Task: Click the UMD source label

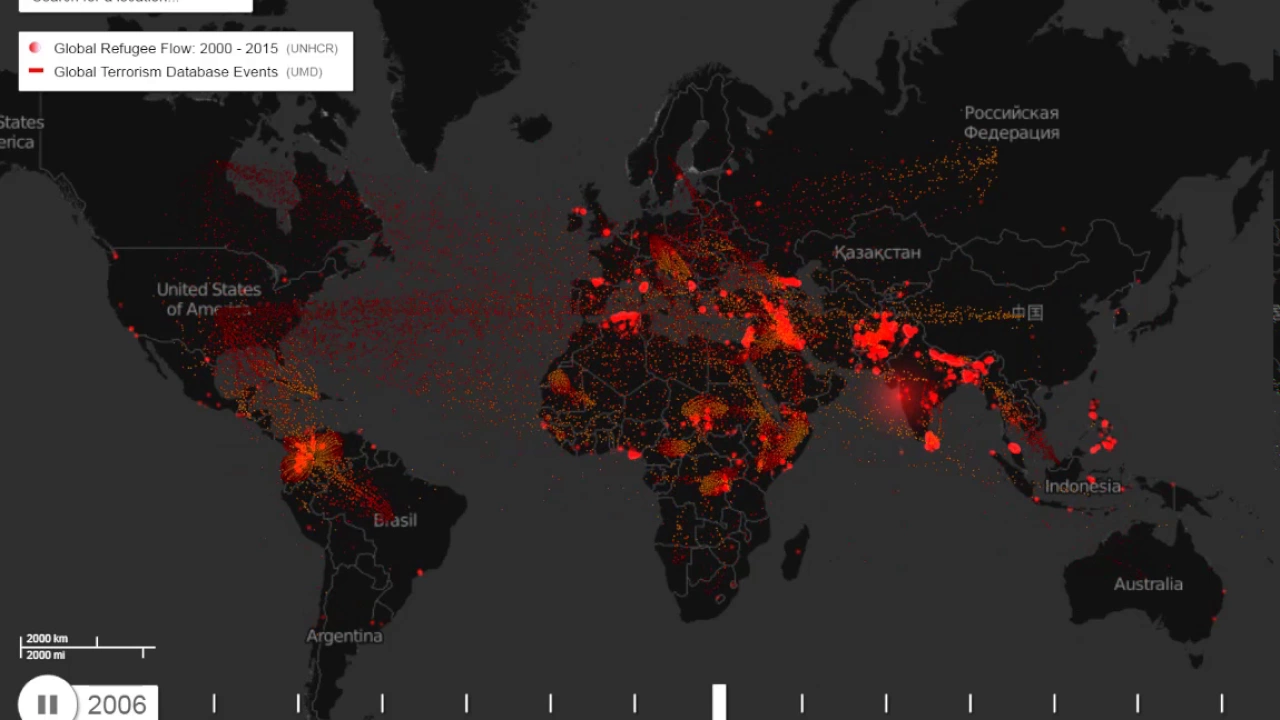Action: pyautogui.click(x=304, y=72)
